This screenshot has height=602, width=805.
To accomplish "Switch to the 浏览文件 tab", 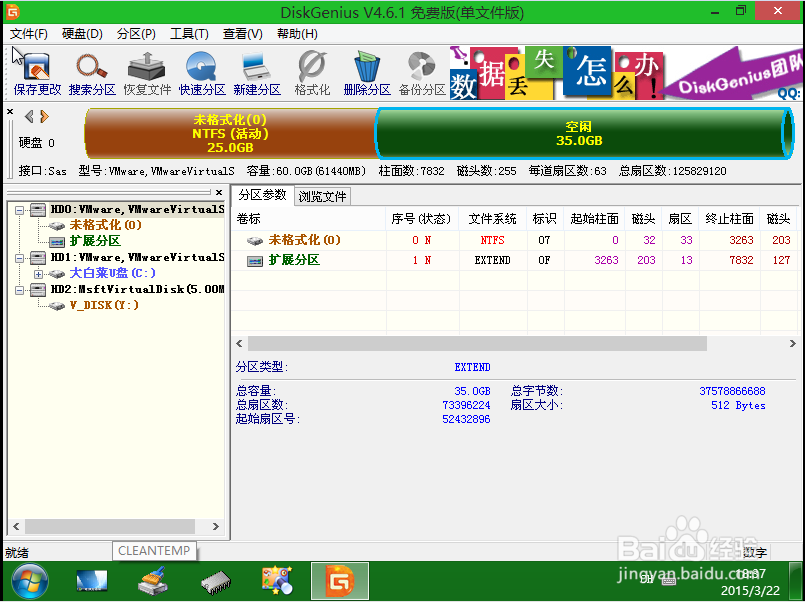I will point(322,197).
